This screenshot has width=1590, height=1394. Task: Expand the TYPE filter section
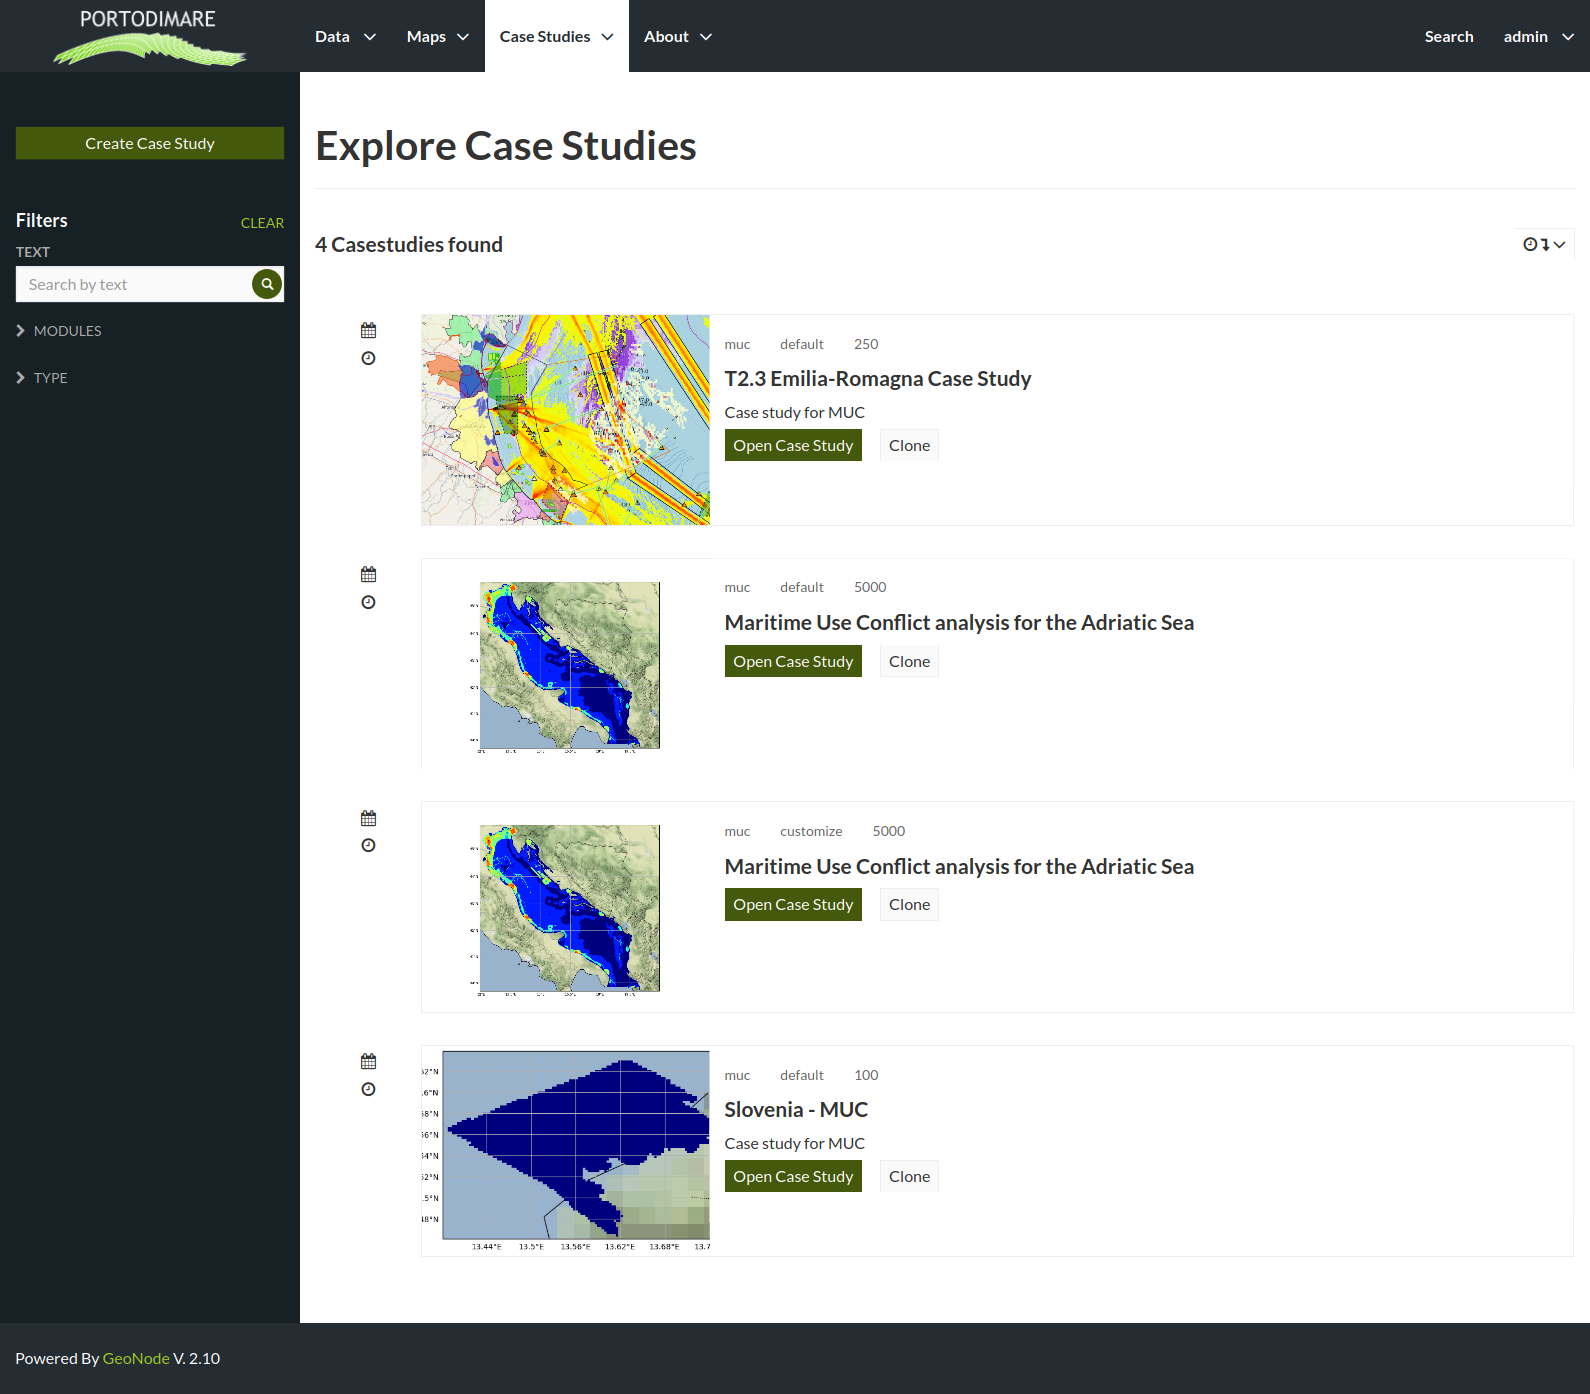pos(42,378)
